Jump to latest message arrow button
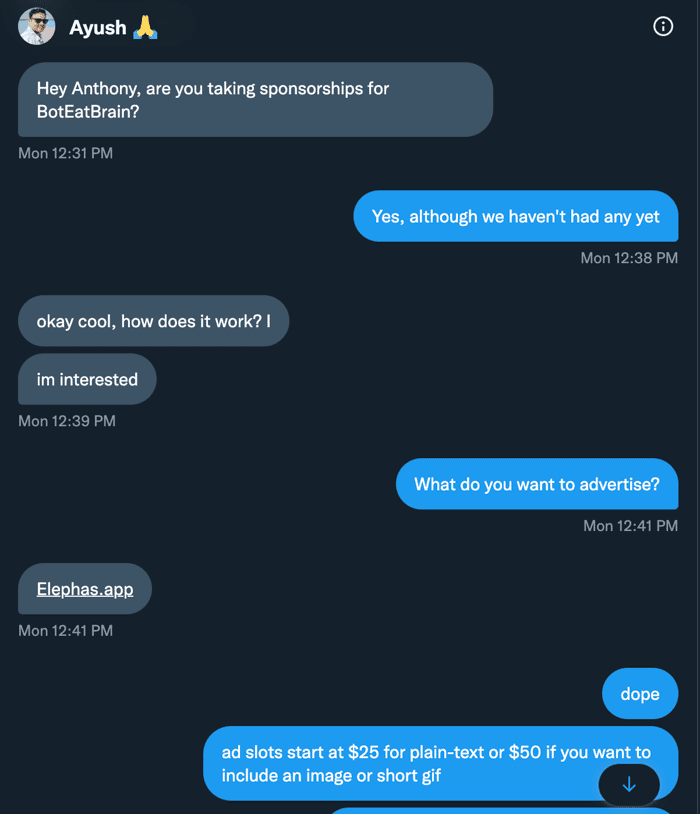This screenshot has height=814, width=700. pyautogui.click(x=629, y=784)
